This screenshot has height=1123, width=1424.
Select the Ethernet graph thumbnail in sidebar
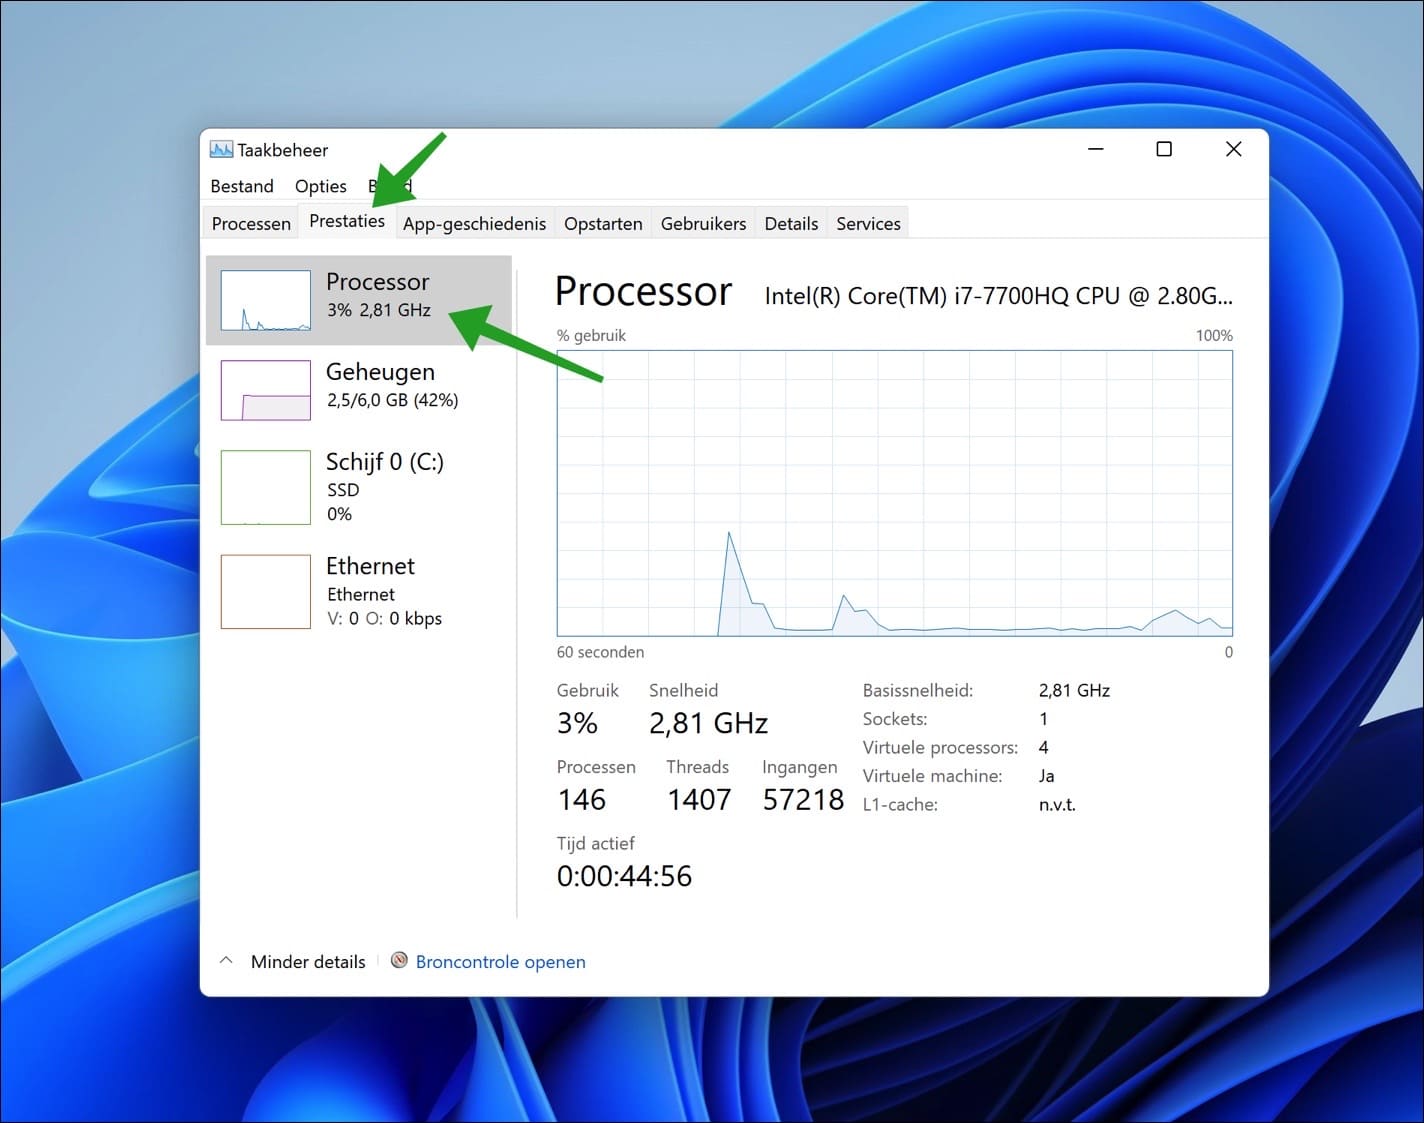pos(265,591)
